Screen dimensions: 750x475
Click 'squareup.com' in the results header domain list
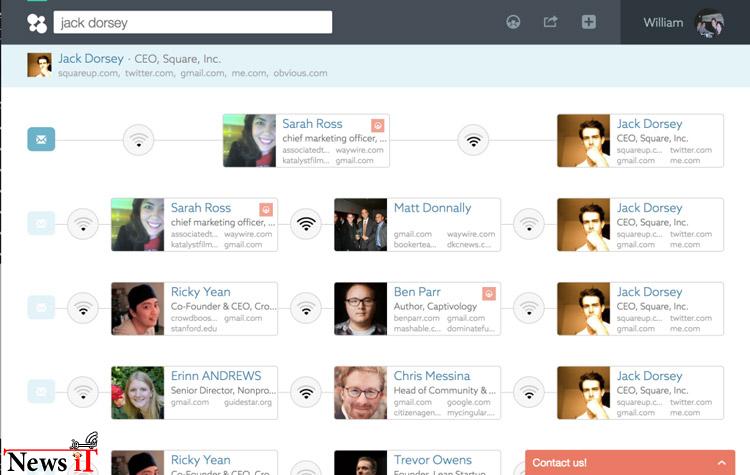[x=88, y=73]
